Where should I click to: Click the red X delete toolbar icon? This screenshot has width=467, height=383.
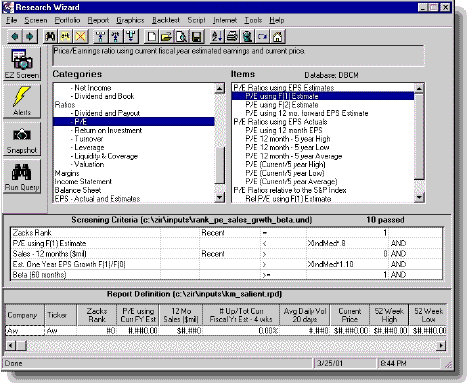(x=80, y=36)
